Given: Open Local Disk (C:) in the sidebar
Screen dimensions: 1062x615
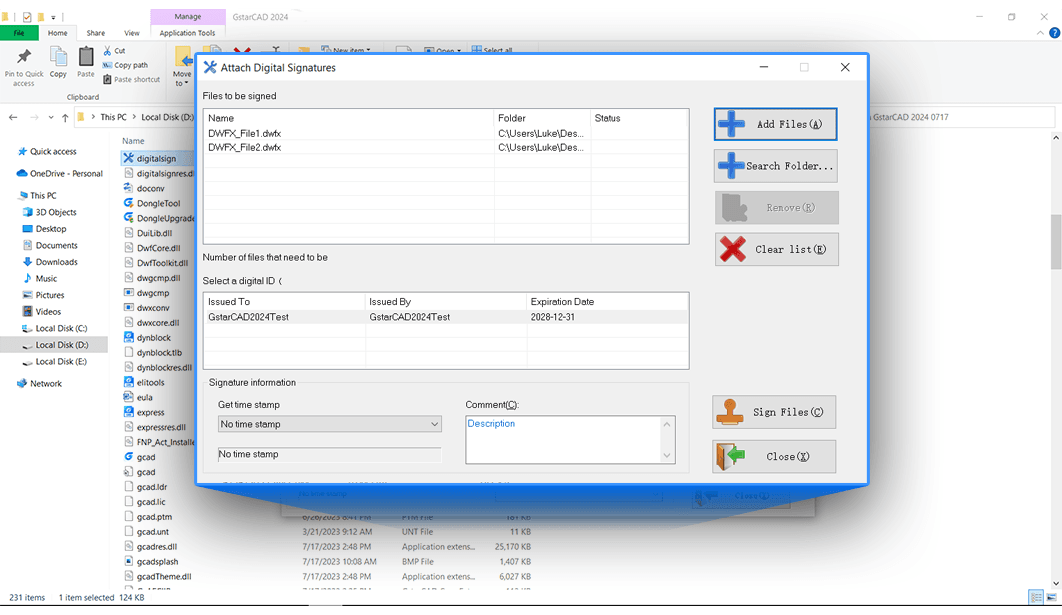Looking at the screenshot, I should point(61,328).
